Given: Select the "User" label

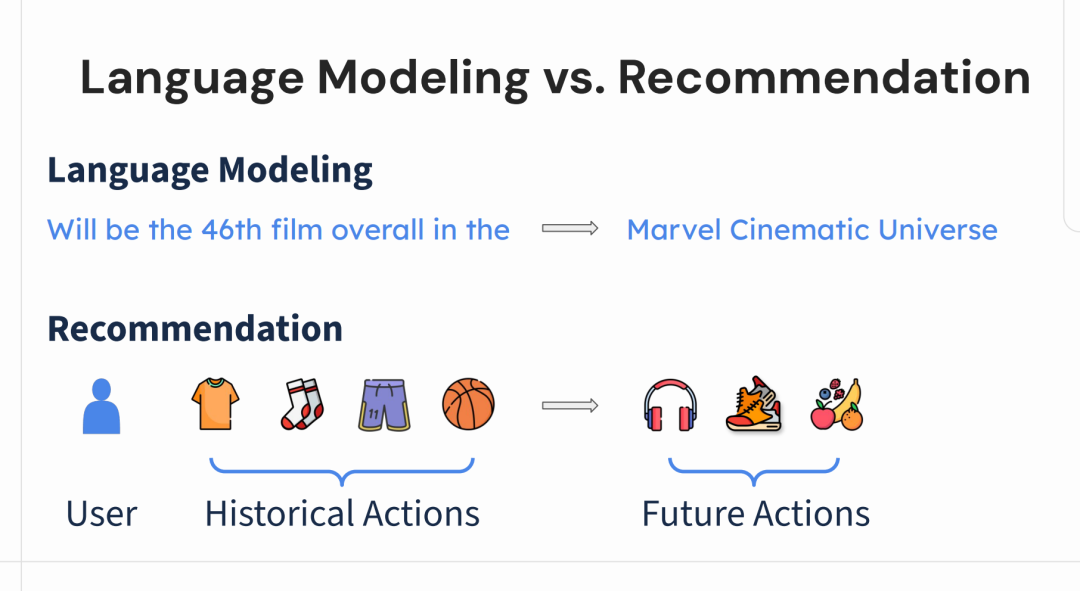Looking at the screenshot, I should tap(101, 514).
